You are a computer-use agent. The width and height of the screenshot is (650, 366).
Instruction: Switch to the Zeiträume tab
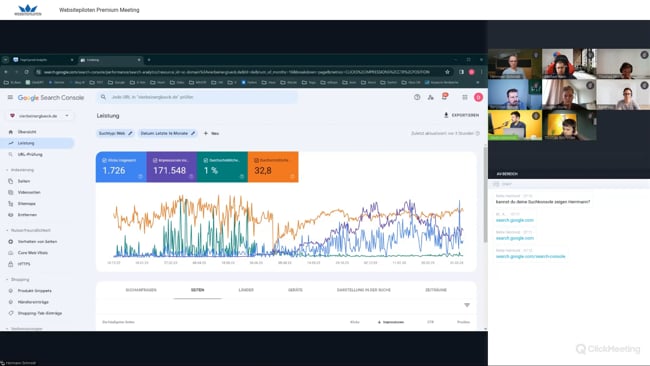436,290
